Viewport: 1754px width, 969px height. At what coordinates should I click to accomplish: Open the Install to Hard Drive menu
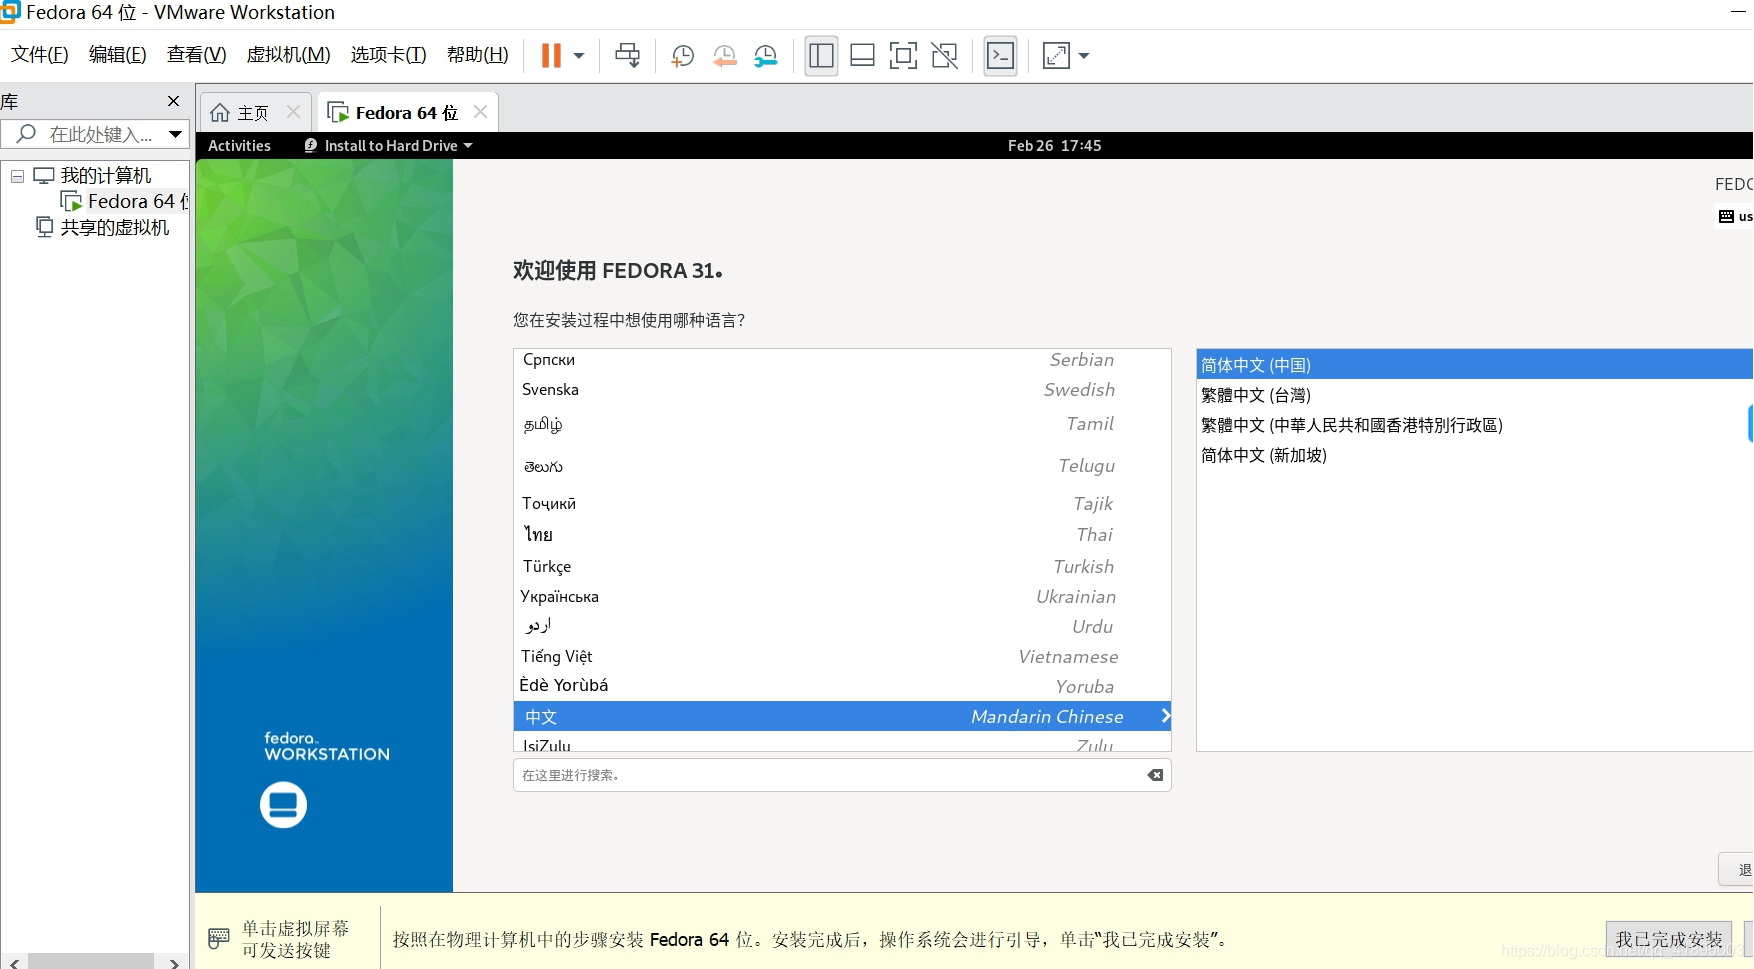click(x=389, y=146)
